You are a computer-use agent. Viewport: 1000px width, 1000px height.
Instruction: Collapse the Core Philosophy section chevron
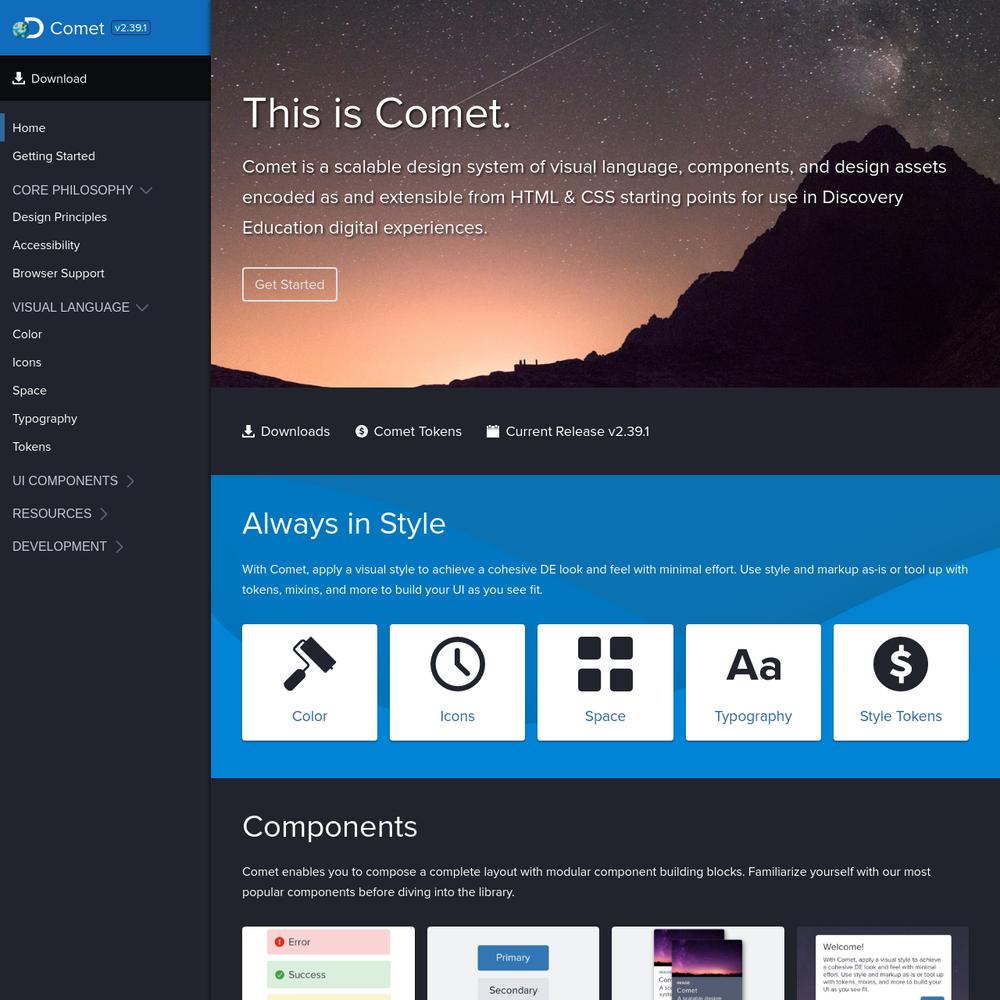click(x=146, y=190)
